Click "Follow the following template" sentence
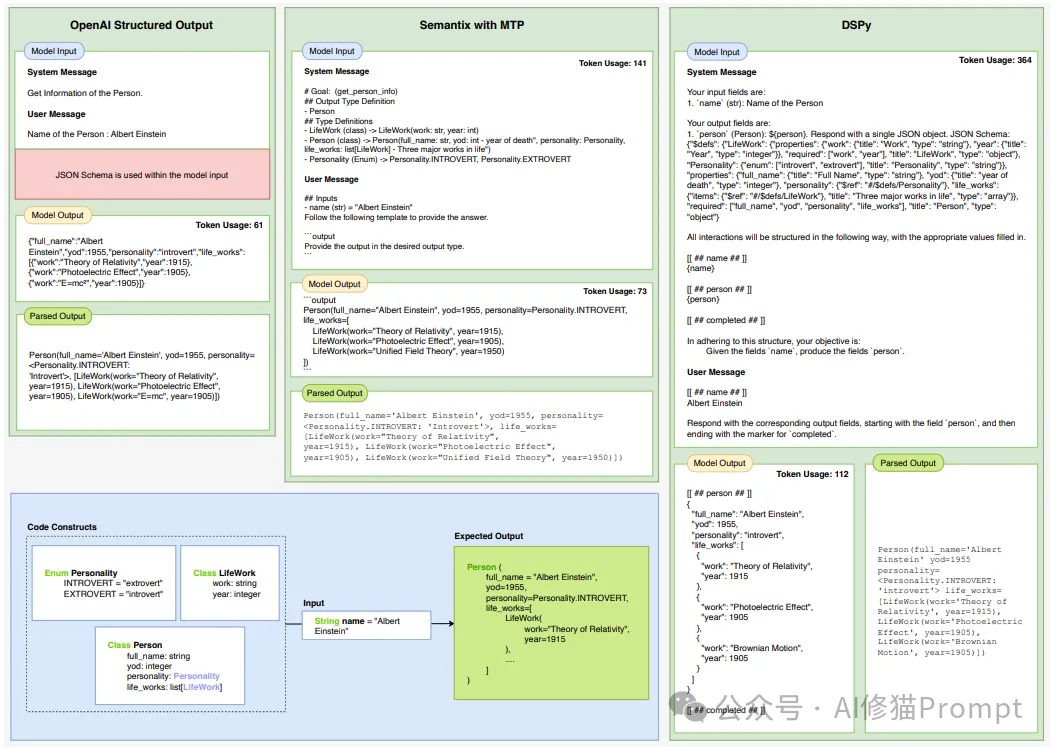Viewport: 1056px width, 750px height. [x=396, y=217]
